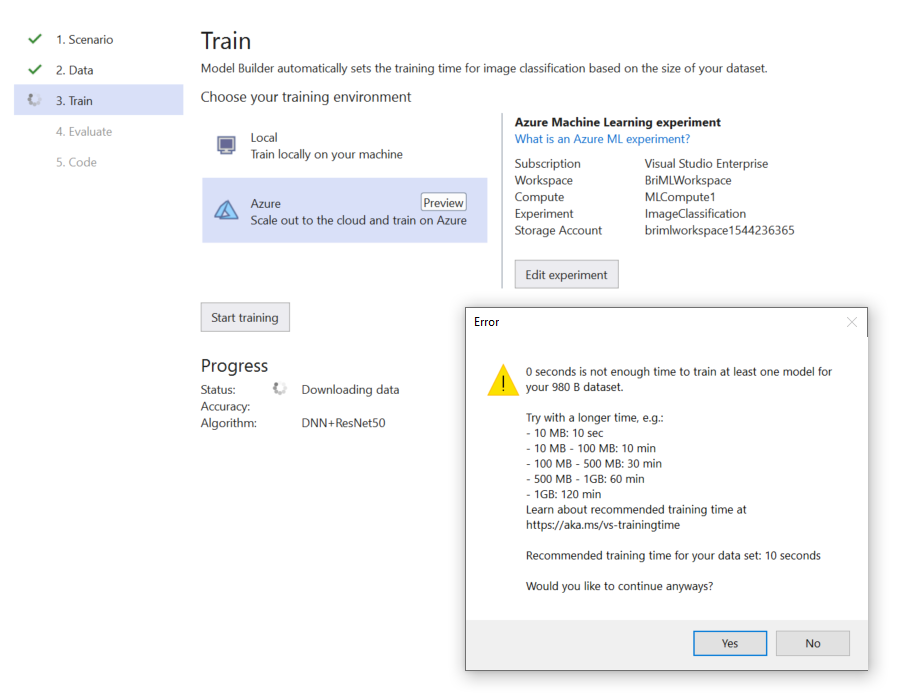
Task: Click the 'BriMLWorkspace' workspace value
Action: pos(688,180)
